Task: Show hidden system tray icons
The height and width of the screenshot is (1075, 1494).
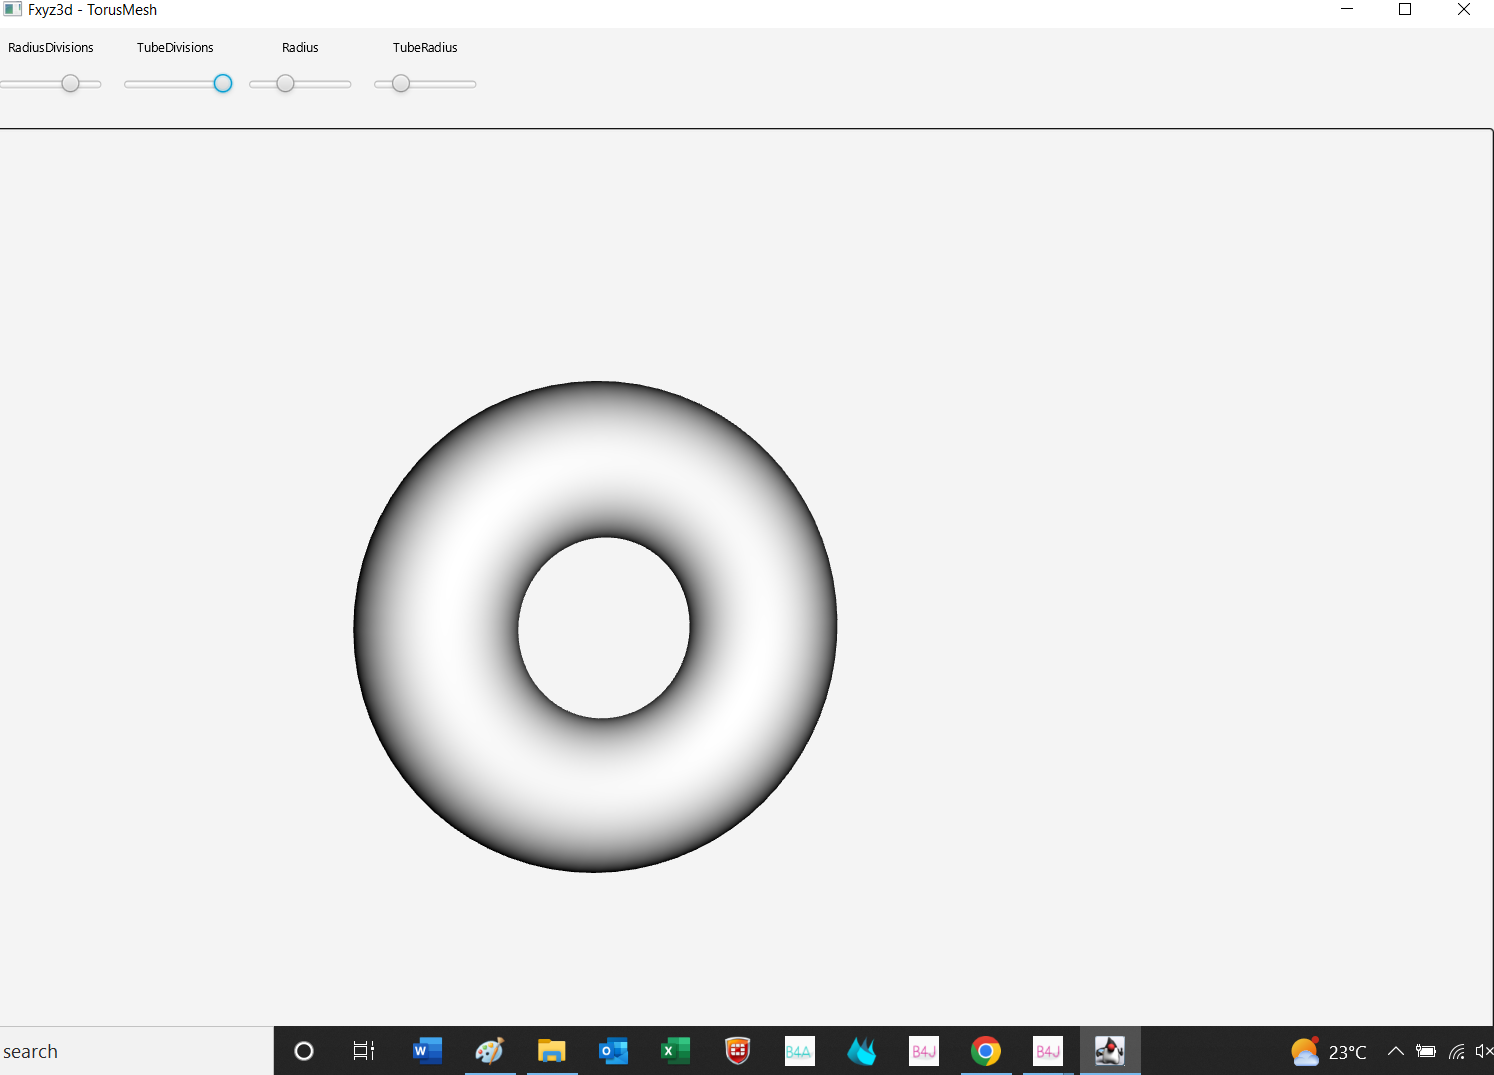Action: (1396, 1051)
